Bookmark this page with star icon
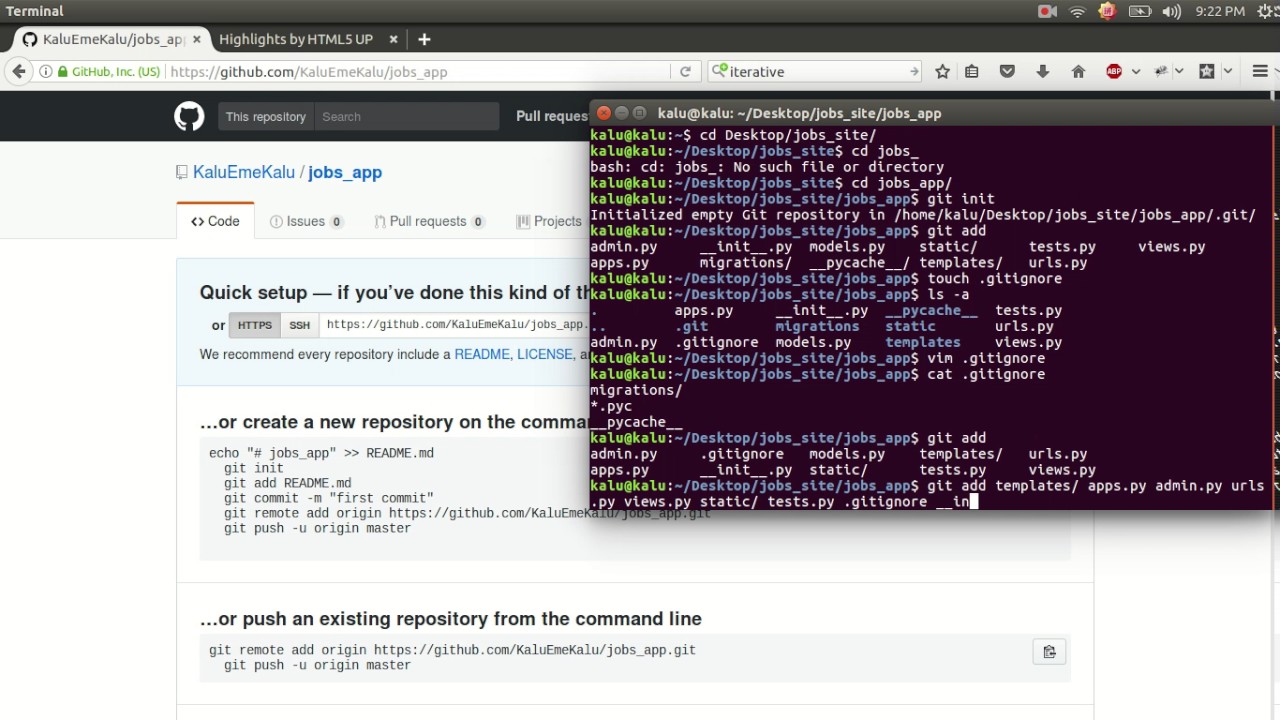This screenshot has width=1280, height=720. tap(942, 71)
